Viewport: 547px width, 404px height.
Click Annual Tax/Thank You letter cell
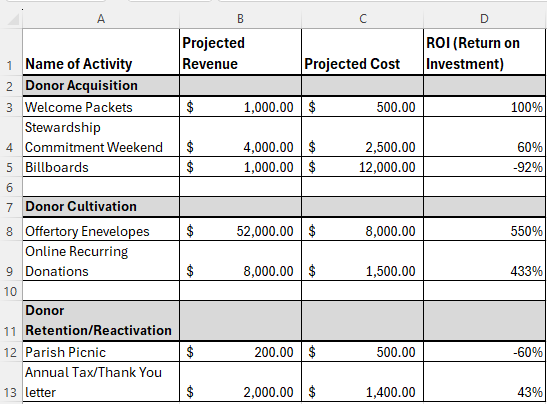101,382
